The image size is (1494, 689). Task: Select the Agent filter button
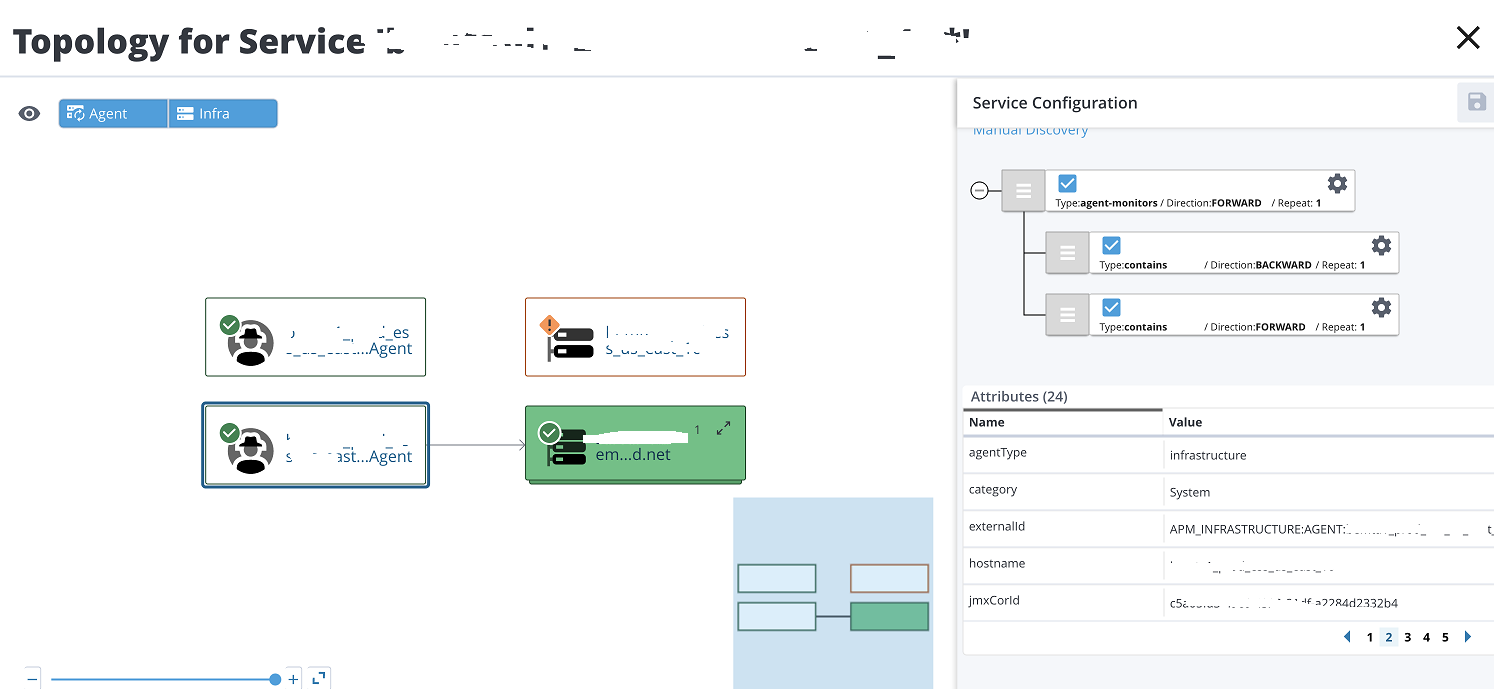pos(112,114)
